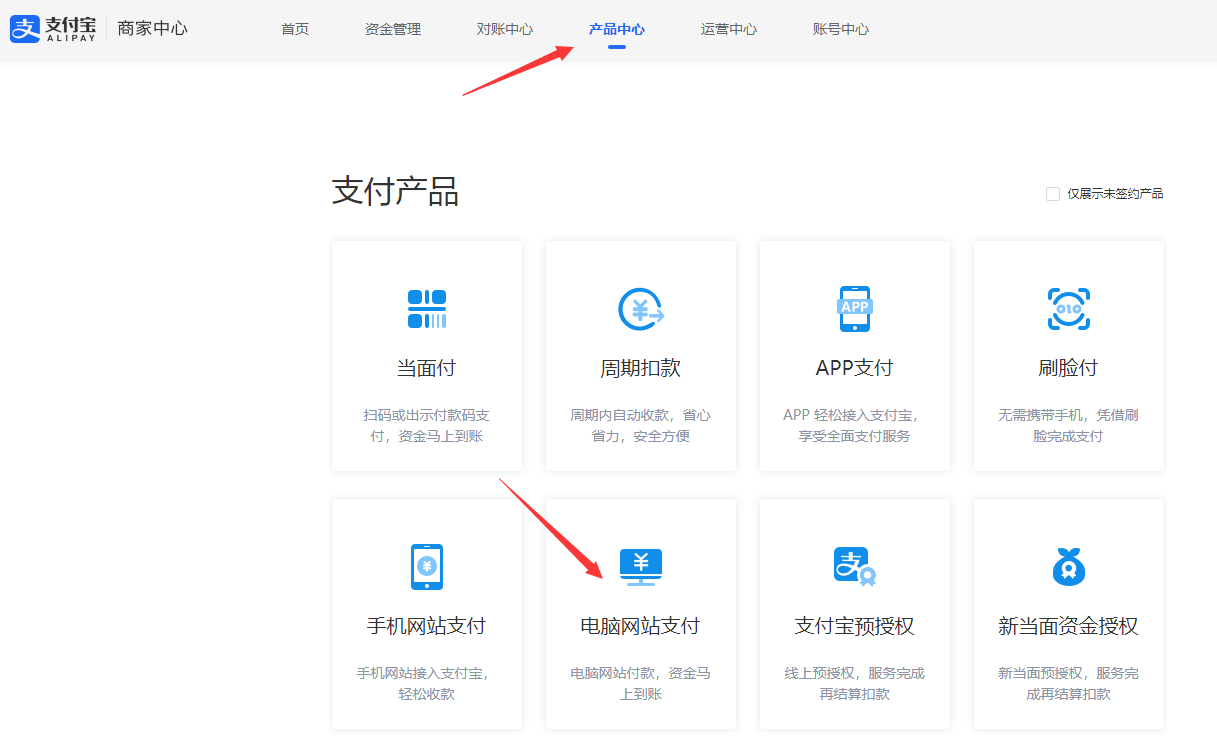Open the 支付宝预授权 product title
Screen dimensions: 1217x746
pyautogui.click(x=855, y=626)
